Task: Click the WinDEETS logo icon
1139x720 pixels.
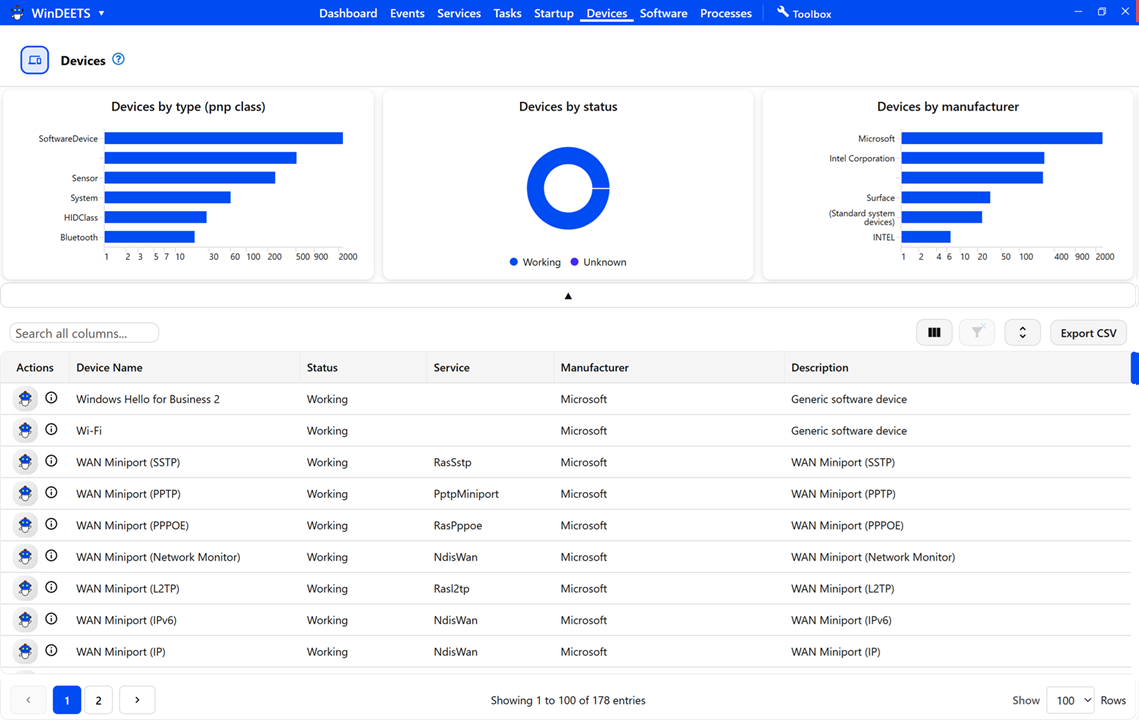Action: pyautogui.click(x=16, y=13)
